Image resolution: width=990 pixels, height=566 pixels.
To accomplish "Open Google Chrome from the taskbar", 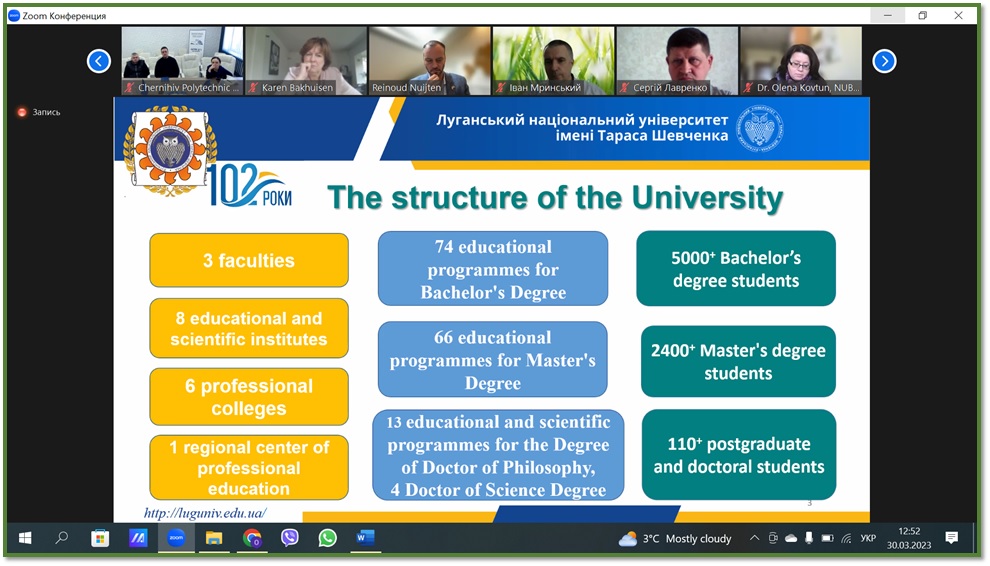I will click(x=252, y=538).
